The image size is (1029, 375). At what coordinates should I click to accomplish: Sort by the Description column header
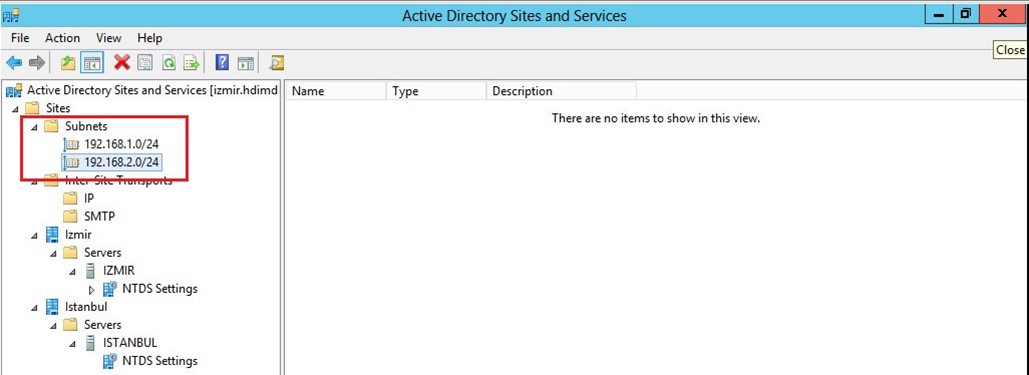click(x=561, y=91)
